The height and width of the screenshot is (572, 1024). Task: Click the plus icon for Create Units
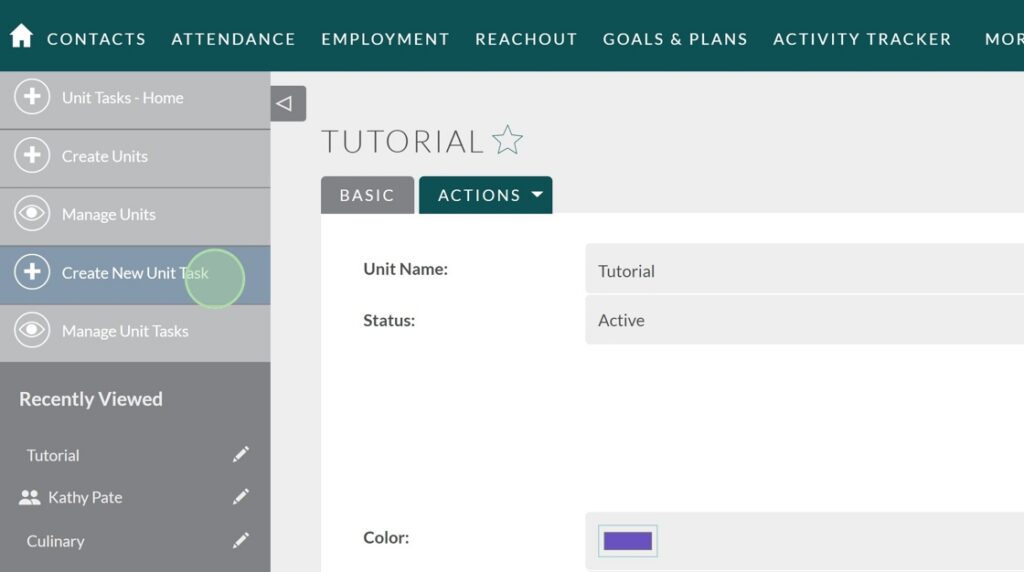pos(32,156)
